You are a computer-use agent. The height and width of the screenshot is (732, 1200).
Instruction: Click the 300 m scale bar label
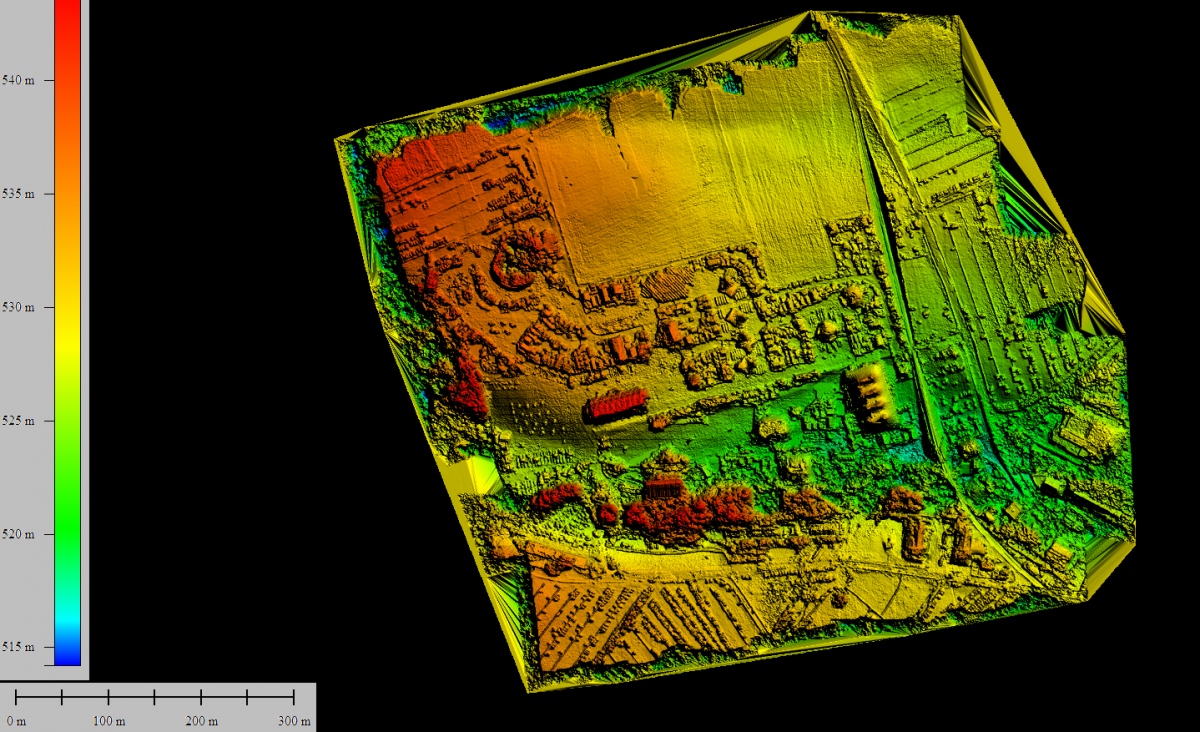pos(294,721)
